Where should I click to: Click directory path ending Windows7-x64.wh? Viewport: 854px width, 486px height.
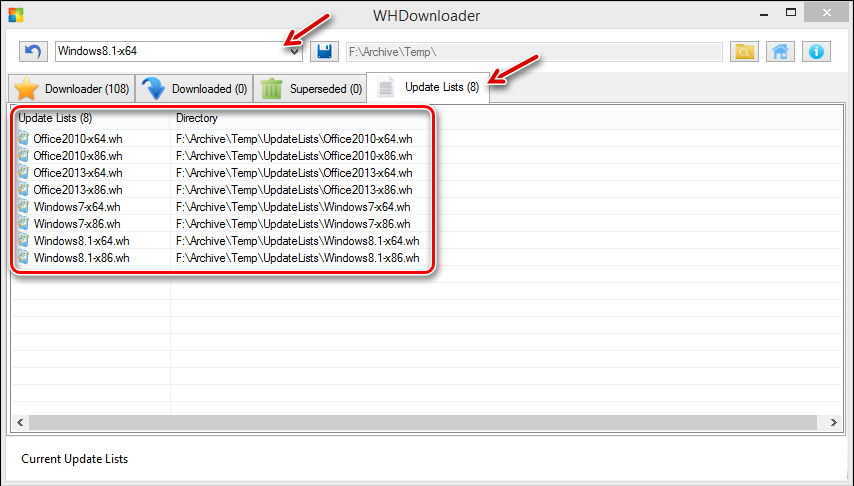coord(293,206)
